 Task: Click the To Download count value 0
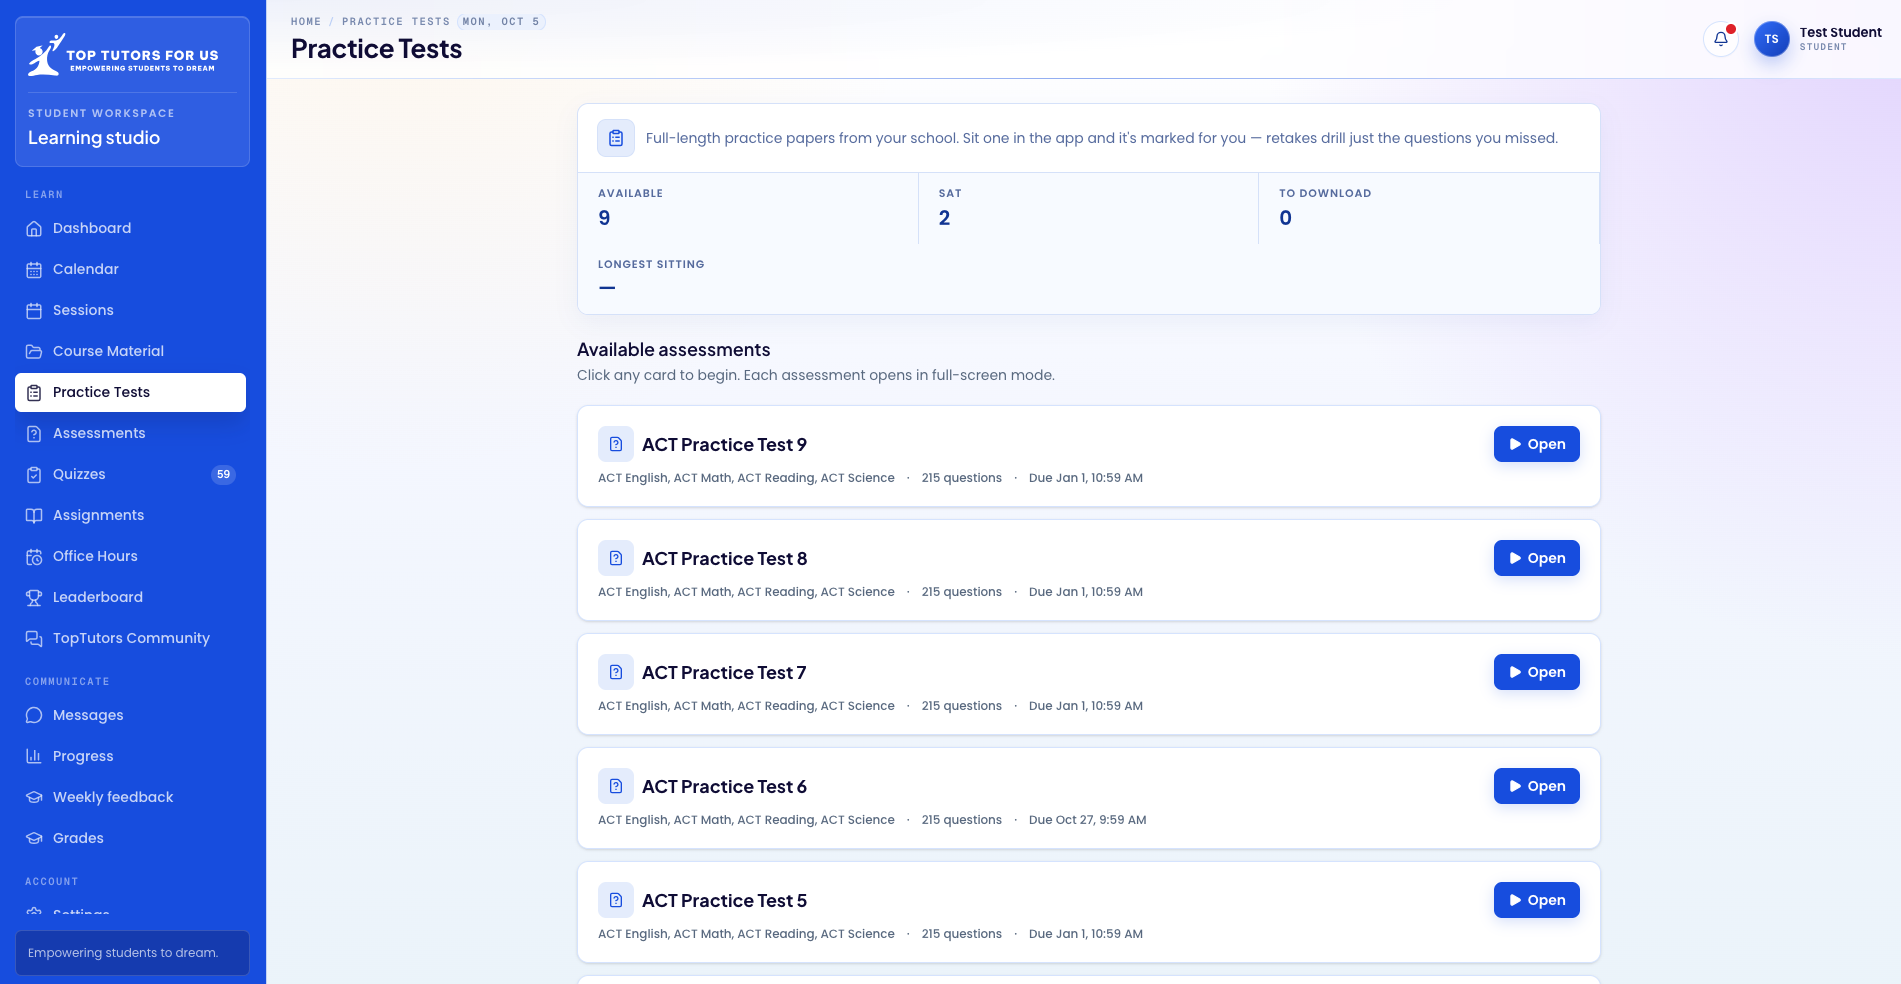tap(1286, 218)
